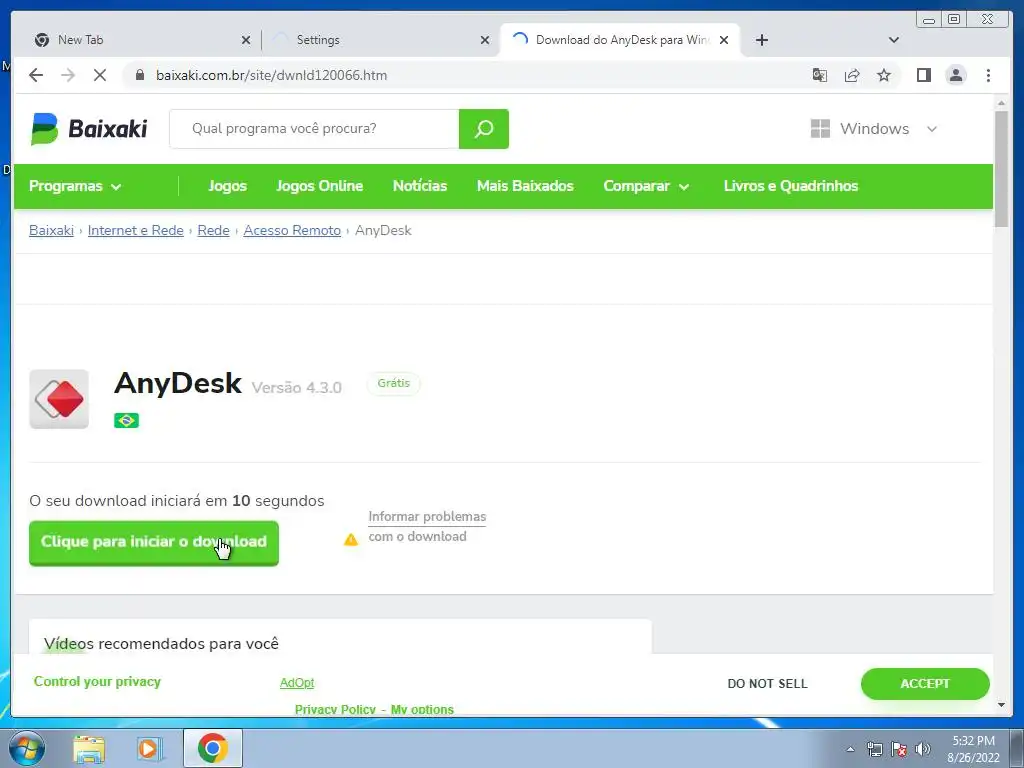
Task: Expand the Windows platform dropdown
Action: [x=874, y=129]
